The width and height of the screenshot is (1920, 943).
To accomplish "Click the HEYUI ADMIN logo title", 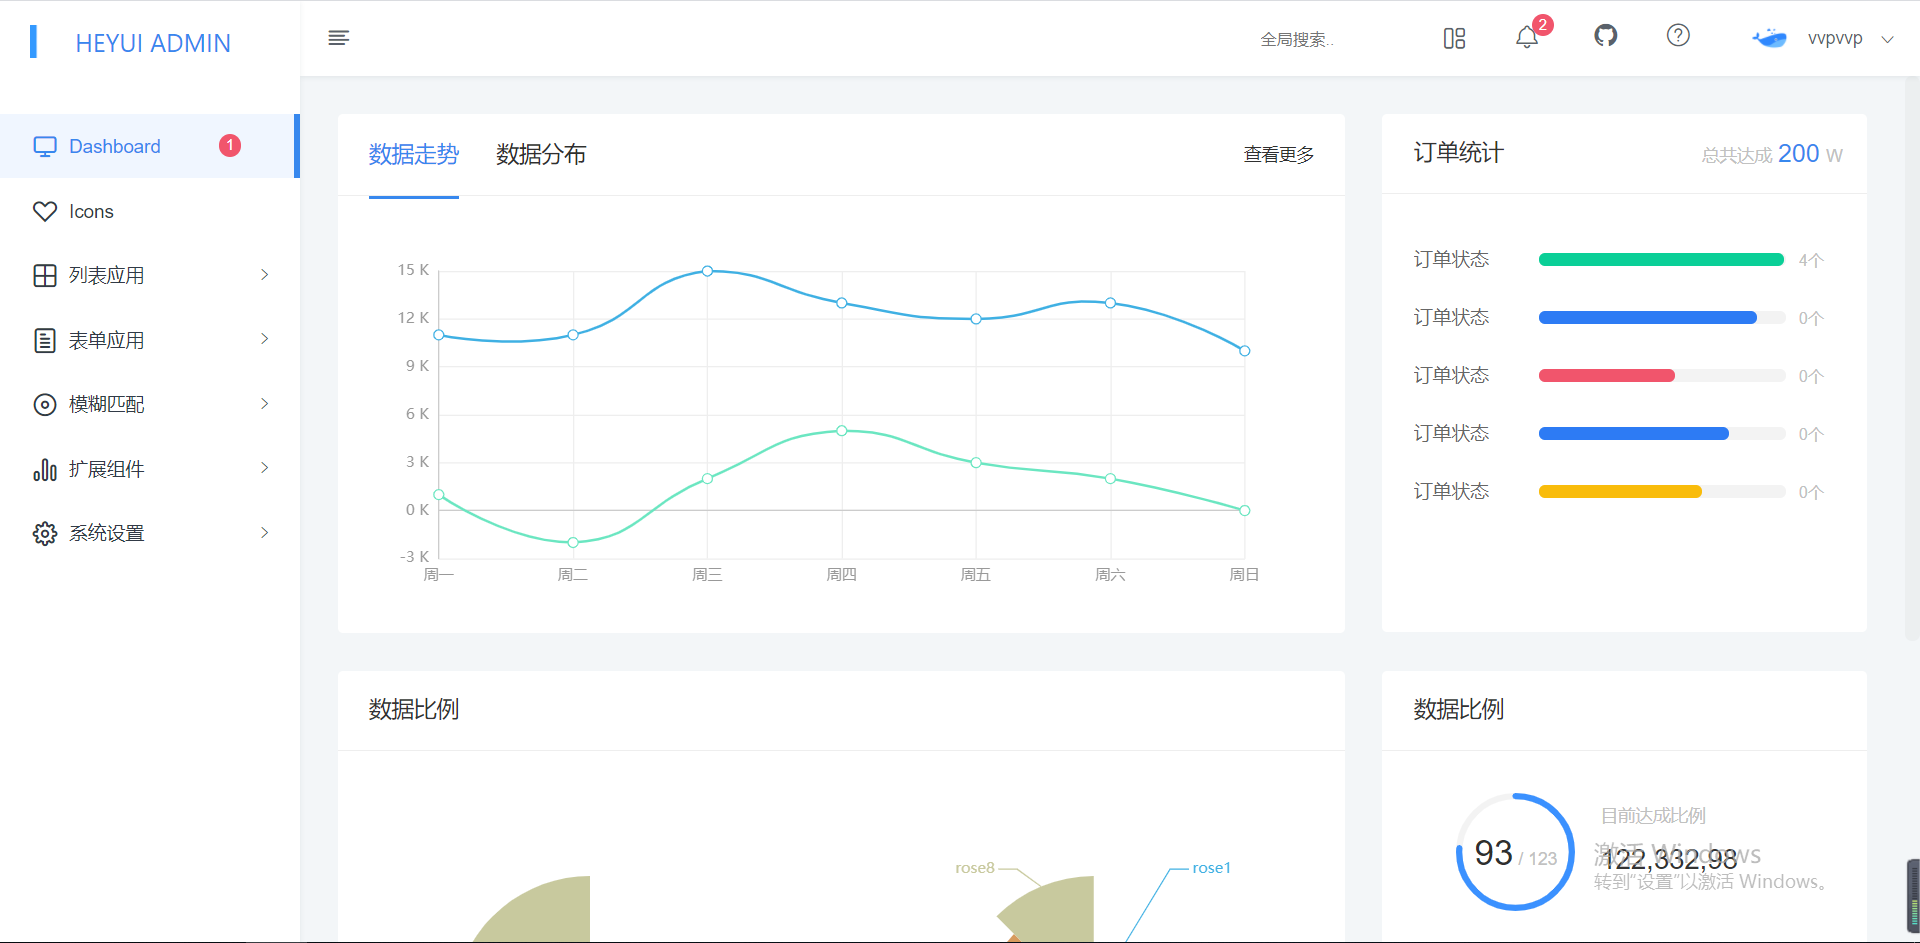I will point(153,43).
